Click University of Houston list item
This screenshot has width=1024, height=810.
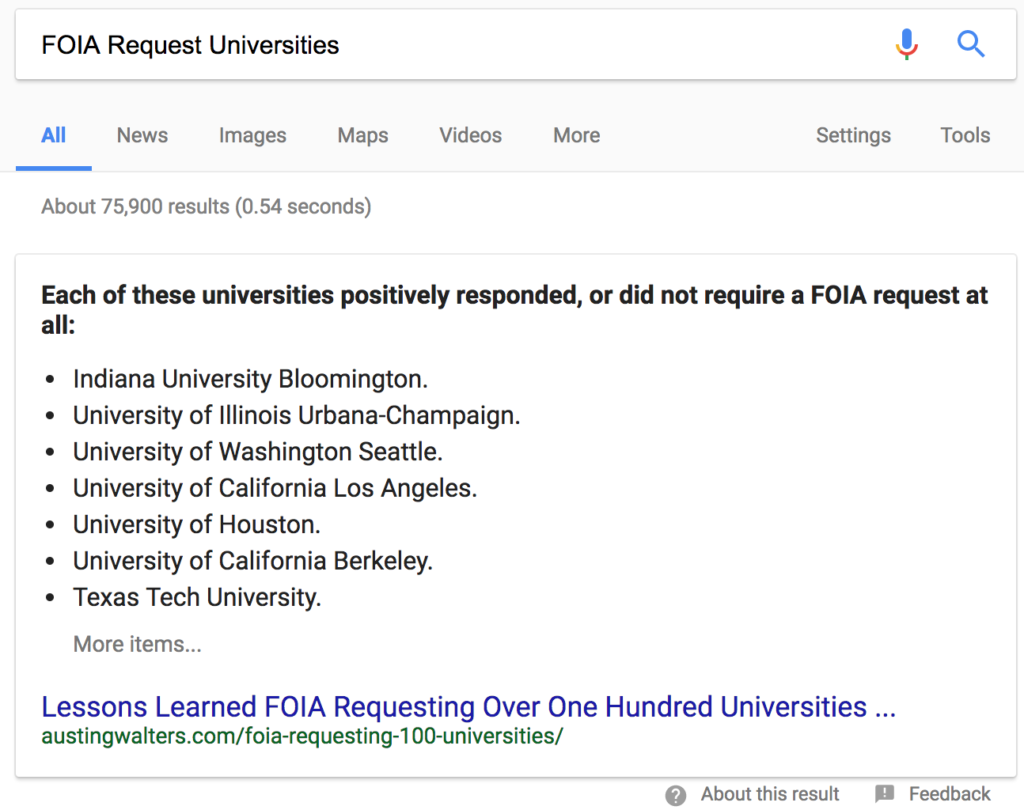pos(197,525)
